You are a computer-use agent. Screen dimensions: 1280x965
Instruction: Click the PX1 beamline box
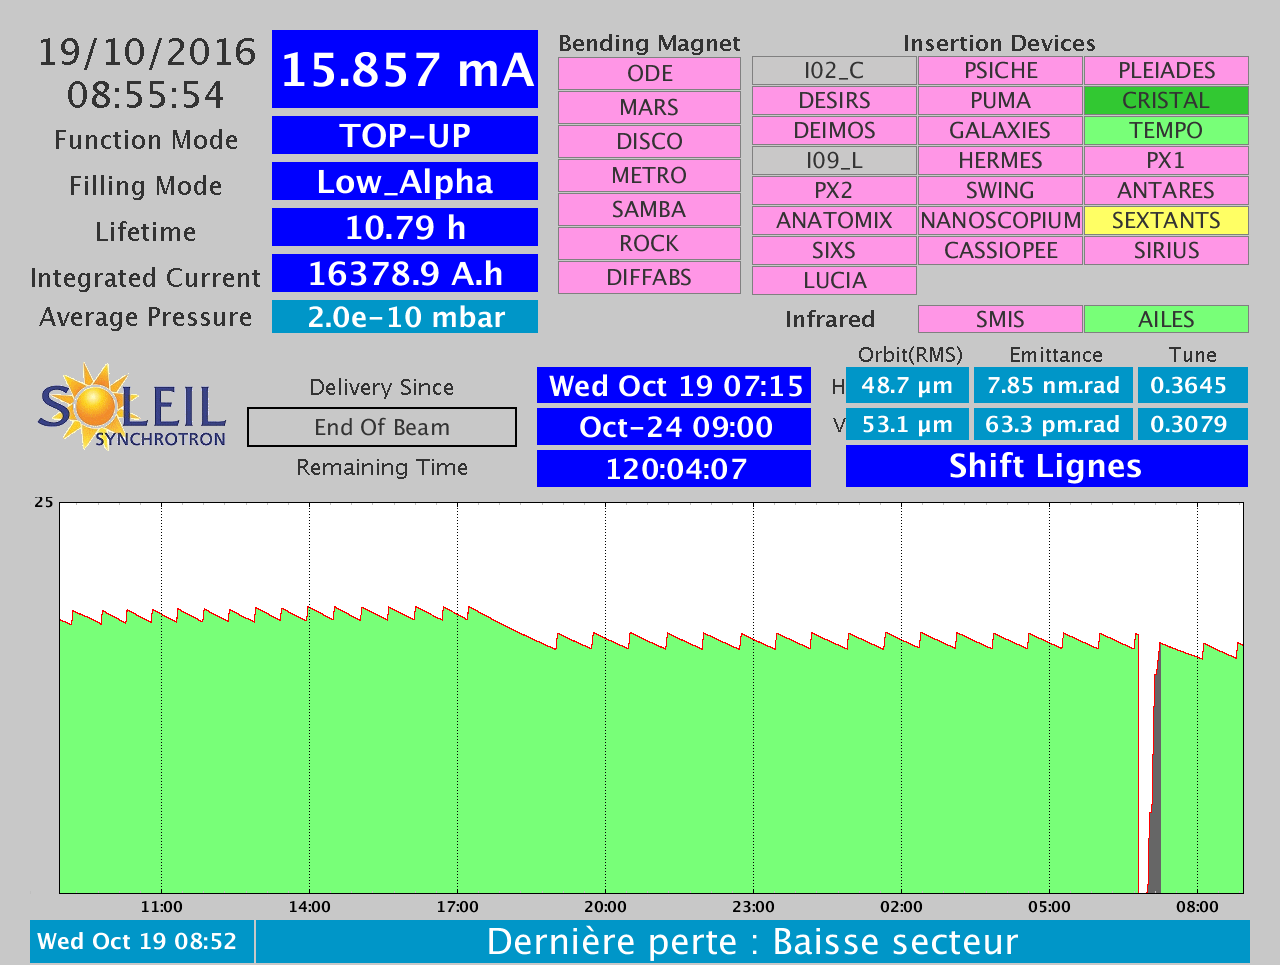coord(1166,160)
